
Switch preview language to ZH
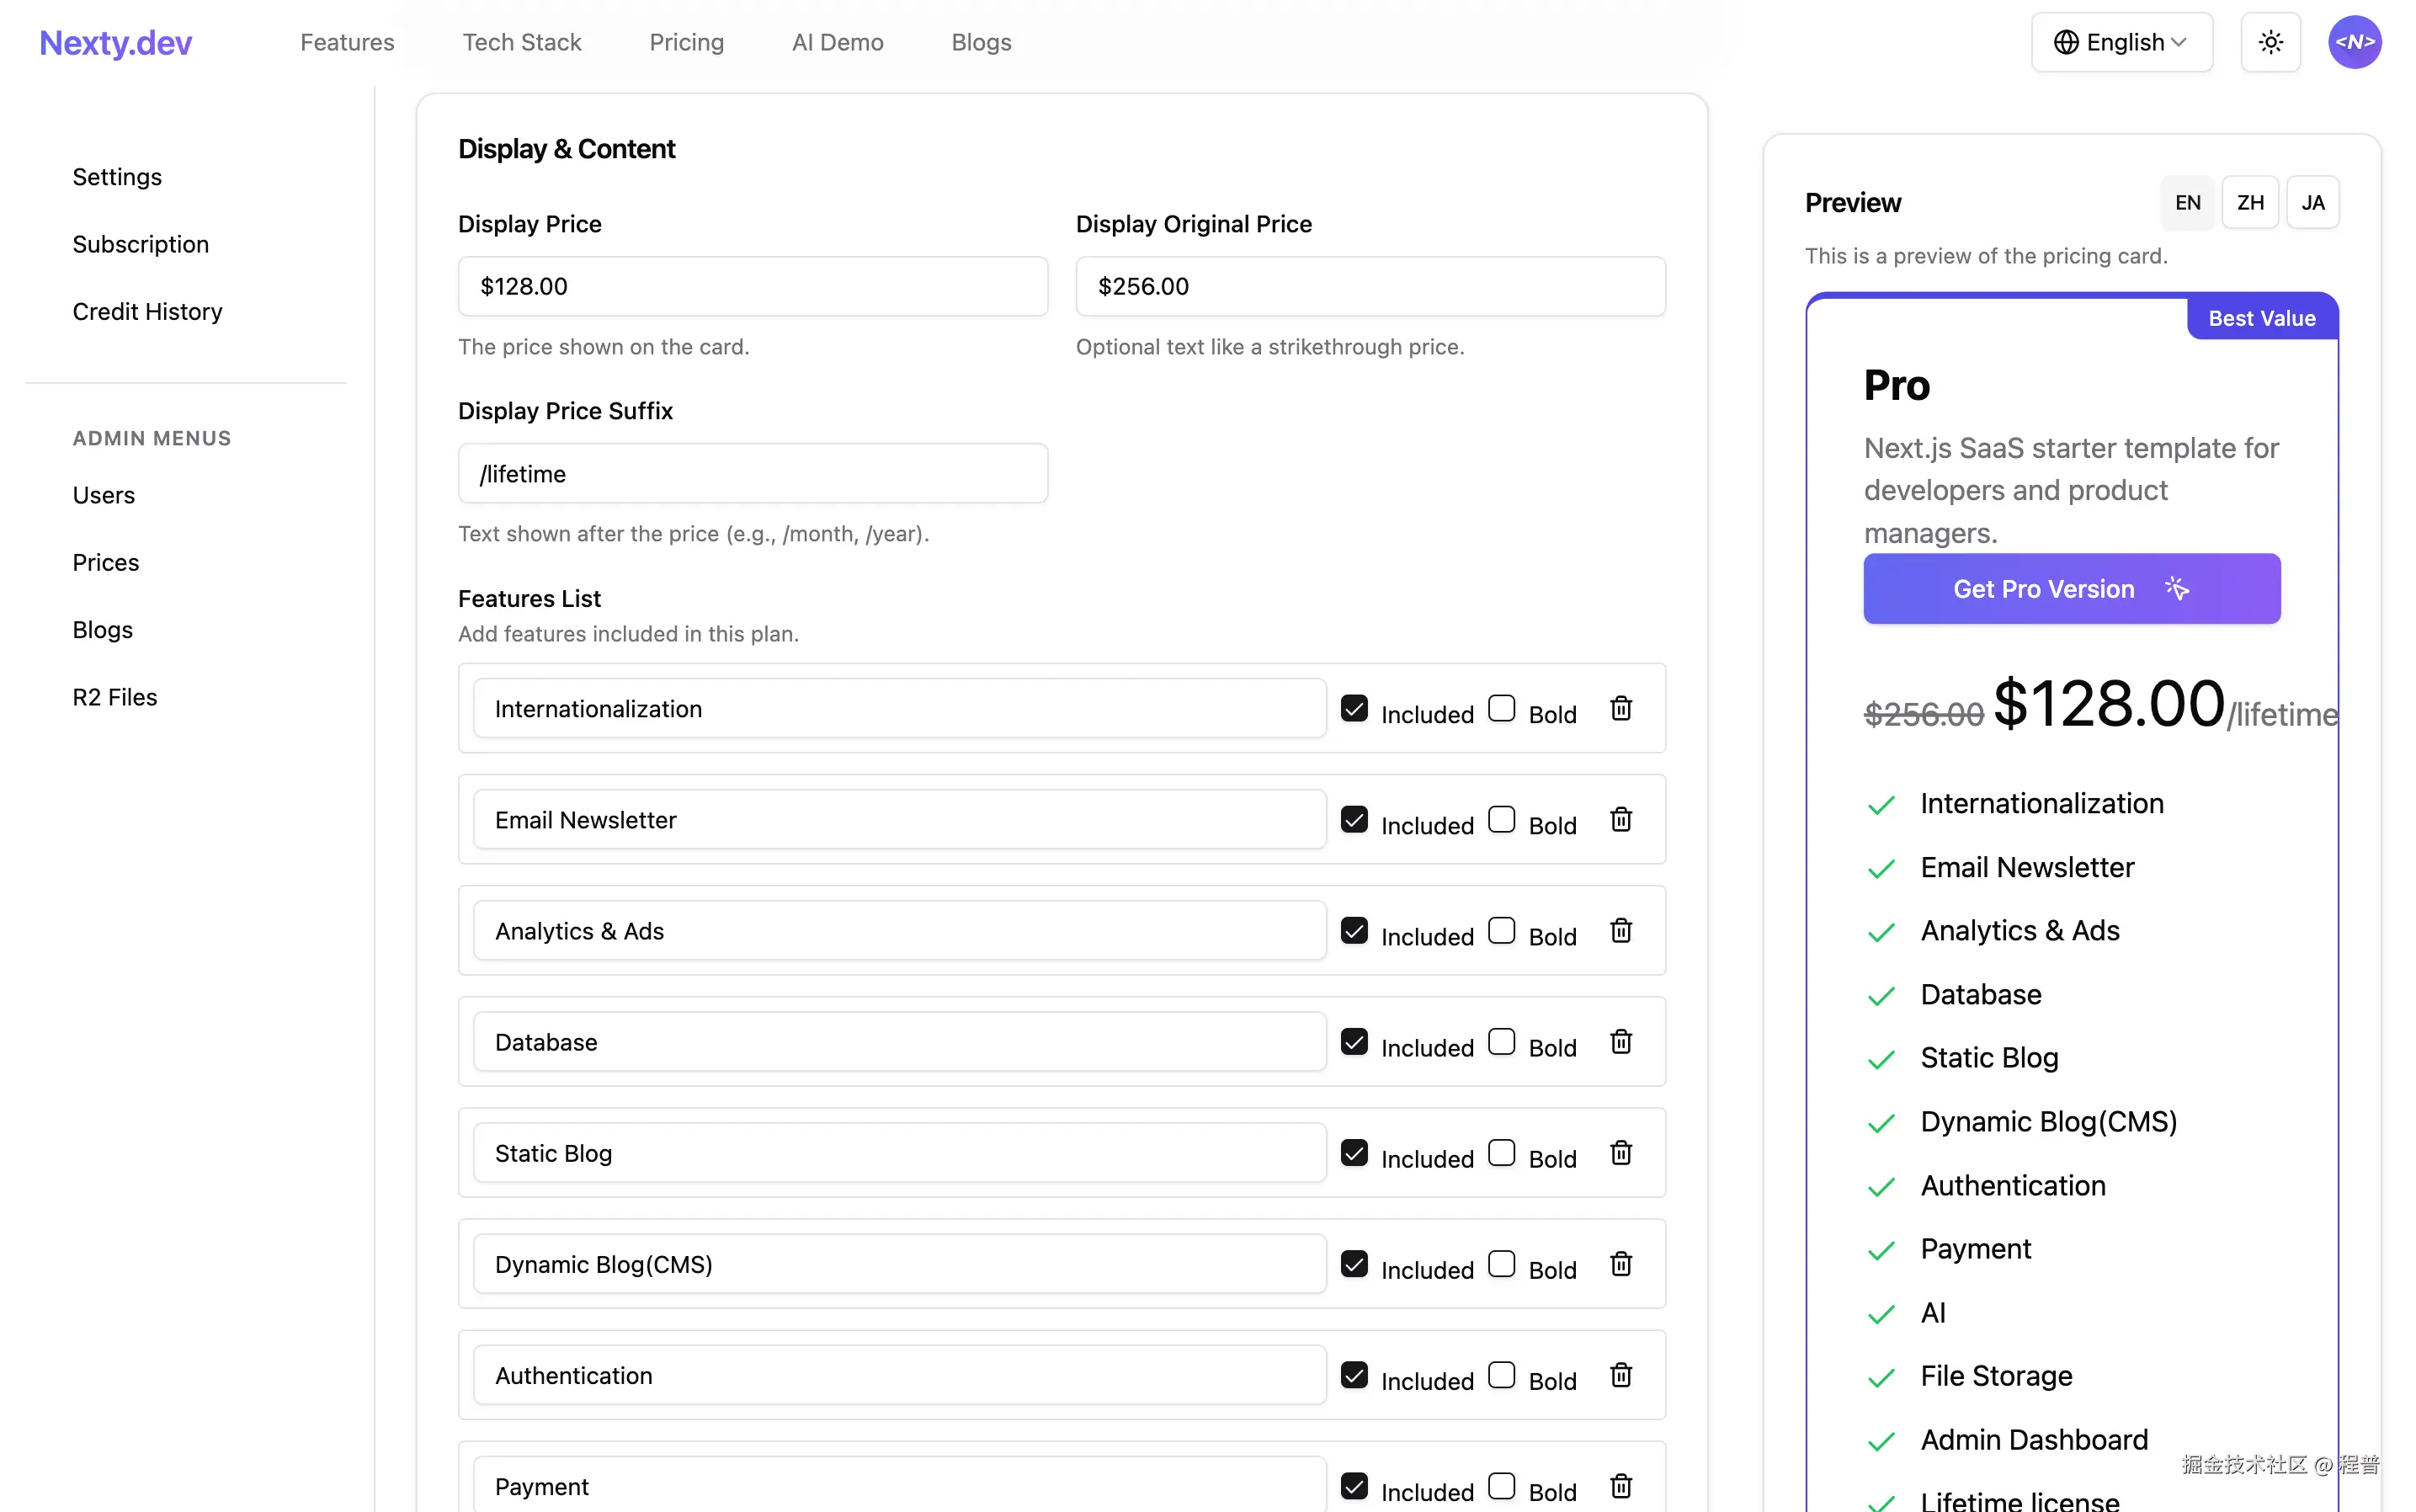[x=2251, y=202]
